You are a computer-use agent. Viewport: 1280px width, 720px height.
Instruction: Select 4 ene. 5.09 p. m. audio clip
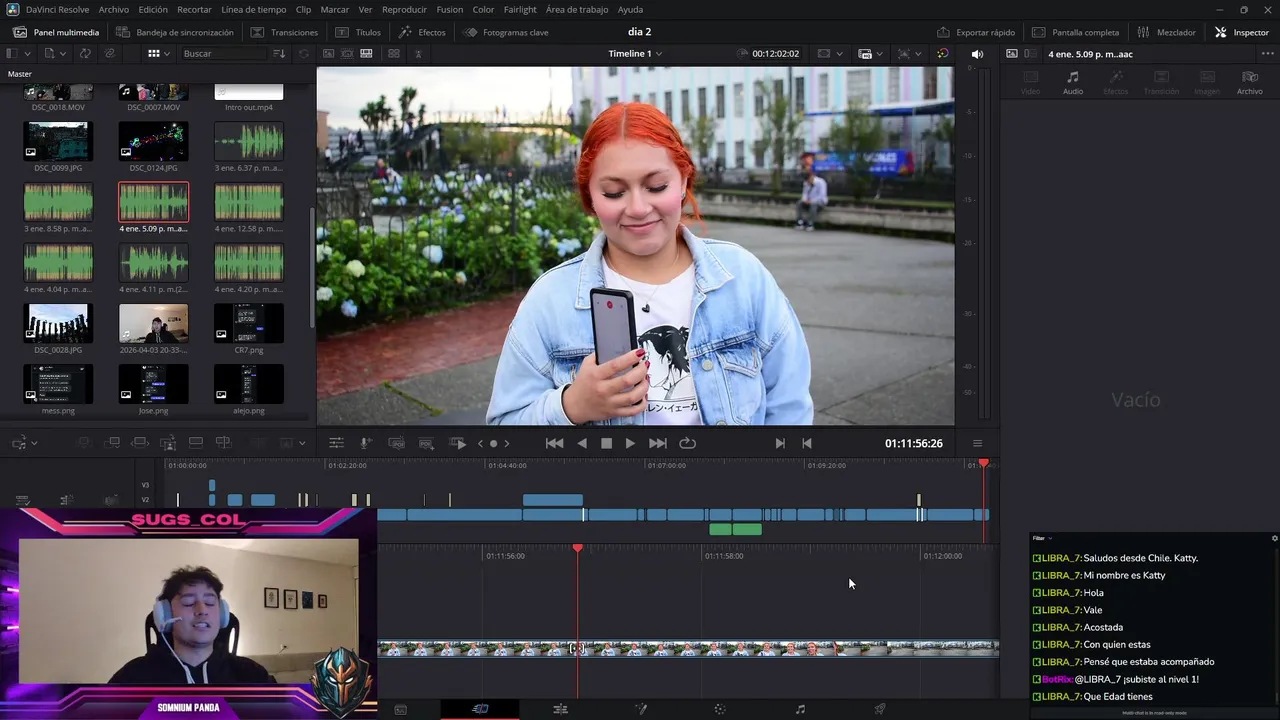click(x=153, y=202)
